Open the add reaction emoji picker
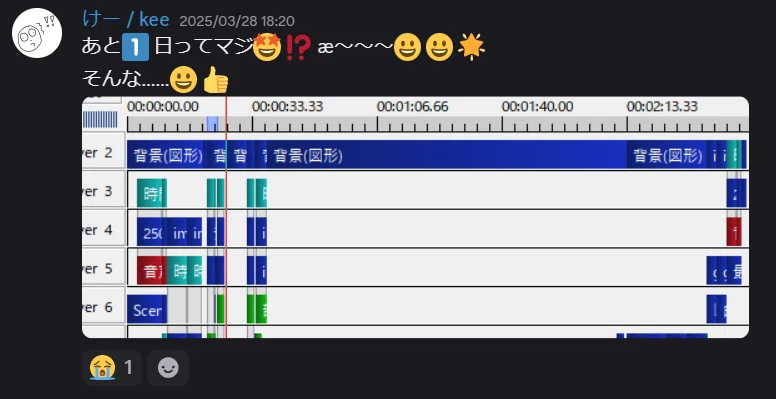The image size is (776, 399). [168, 368]
